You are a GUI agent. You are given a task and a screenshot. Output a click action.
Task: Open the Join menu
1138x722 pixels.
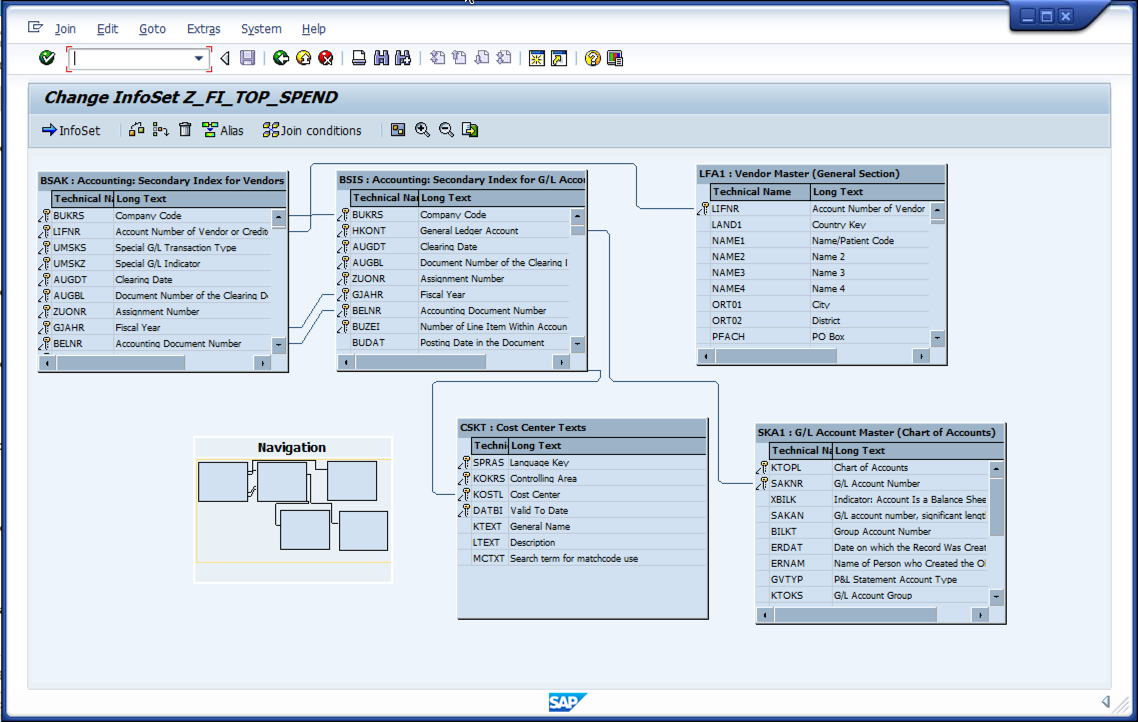(65, 29)
